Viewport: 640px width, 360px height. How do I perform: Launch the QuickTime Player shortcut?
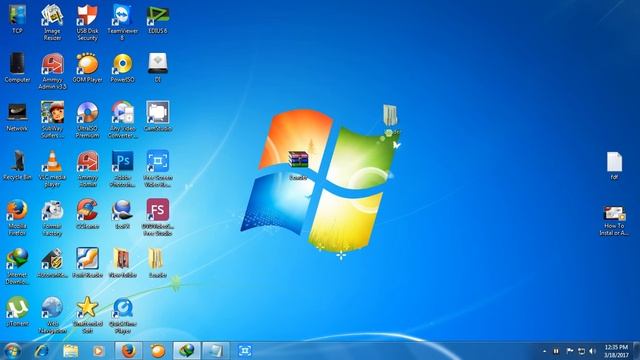(122, 315)
